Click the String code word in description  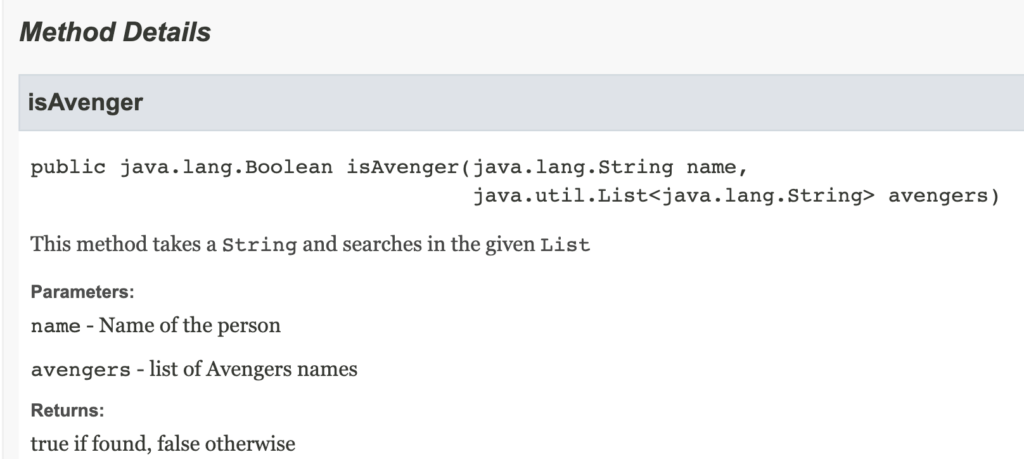click(x=259, y=245)
